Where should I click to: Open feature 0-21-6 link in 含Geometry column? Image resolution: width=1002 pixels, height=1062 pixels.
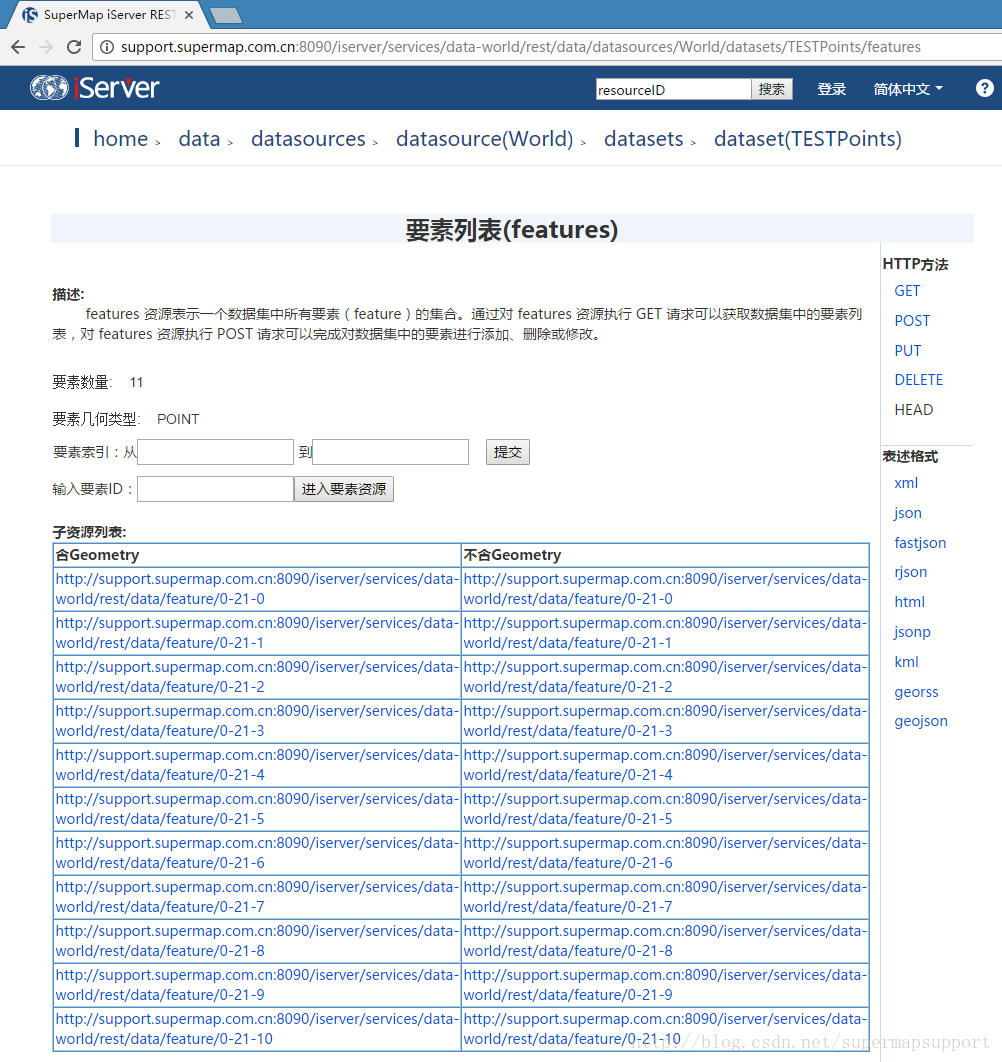coord(257,853)
